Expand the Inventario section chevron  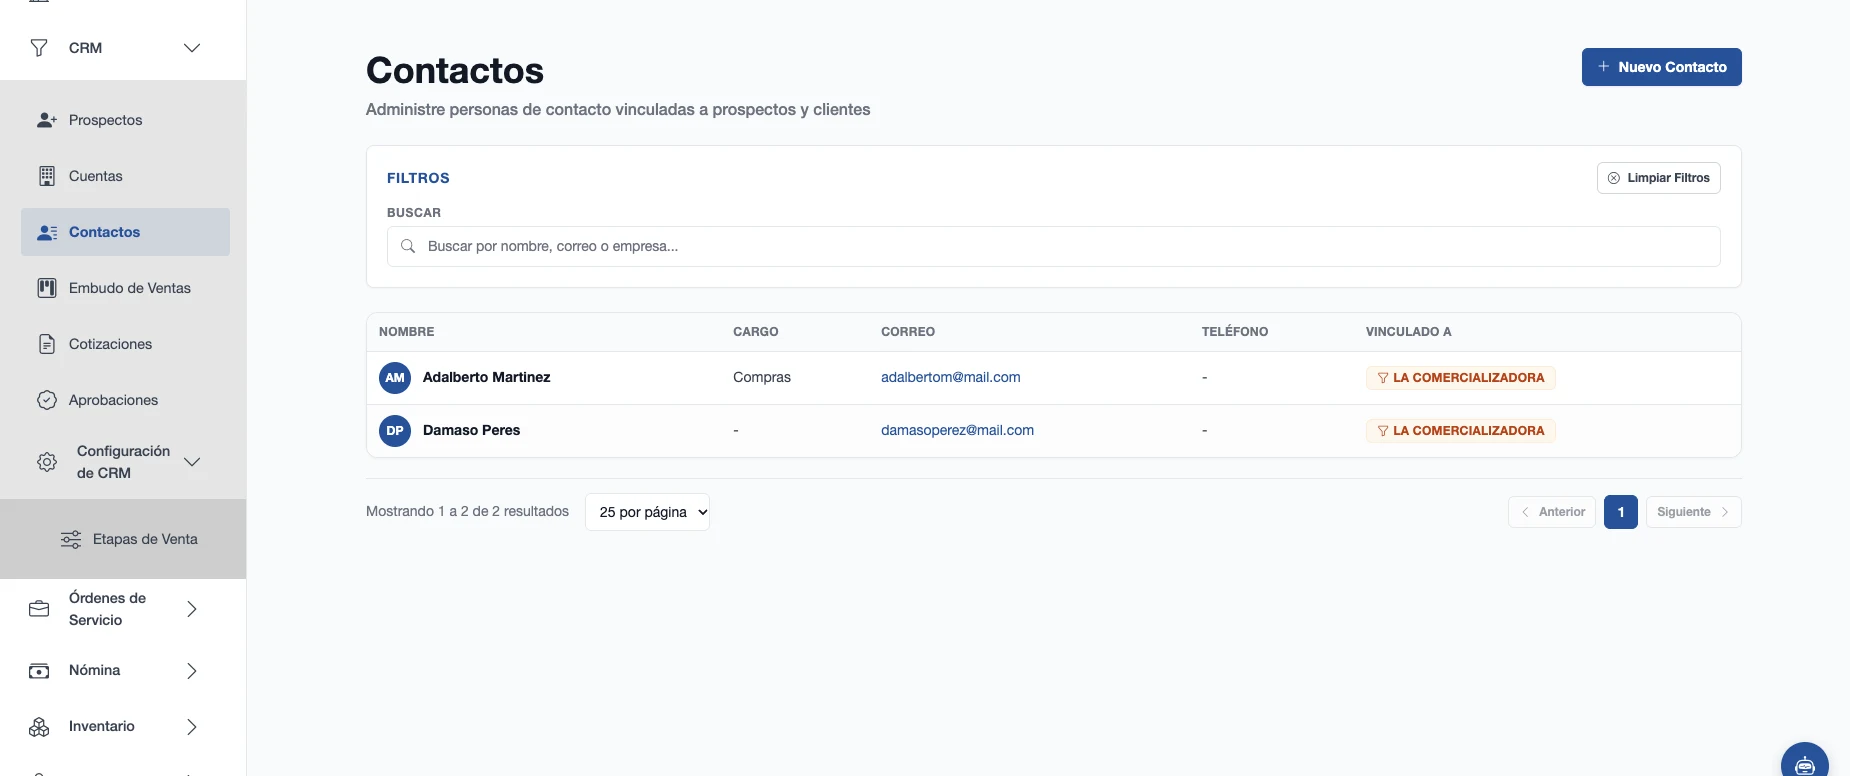192,727
